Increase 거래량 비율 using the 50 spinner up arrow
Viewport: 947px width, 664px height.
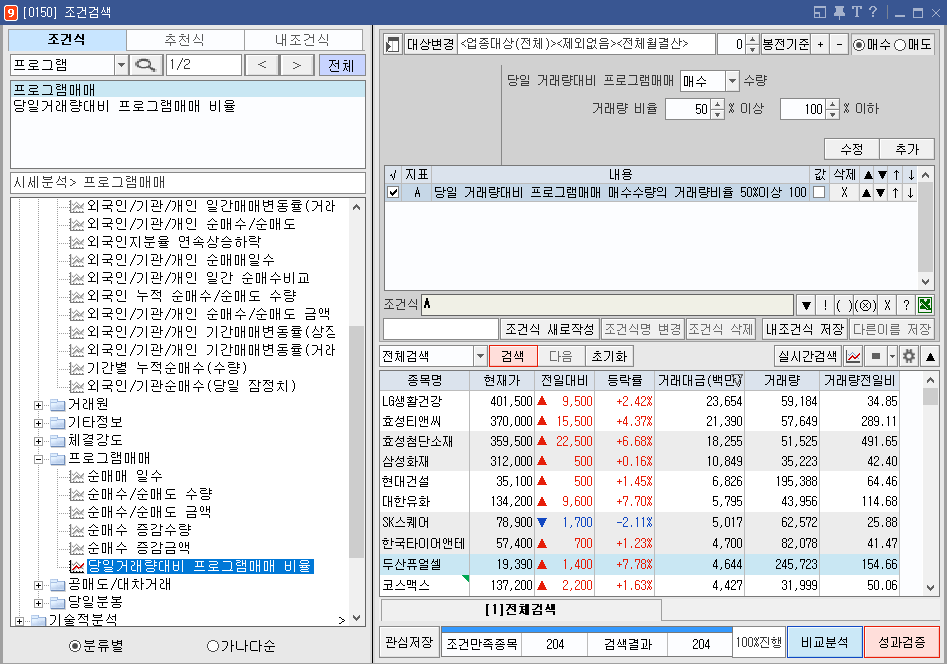tap(719, 105)
